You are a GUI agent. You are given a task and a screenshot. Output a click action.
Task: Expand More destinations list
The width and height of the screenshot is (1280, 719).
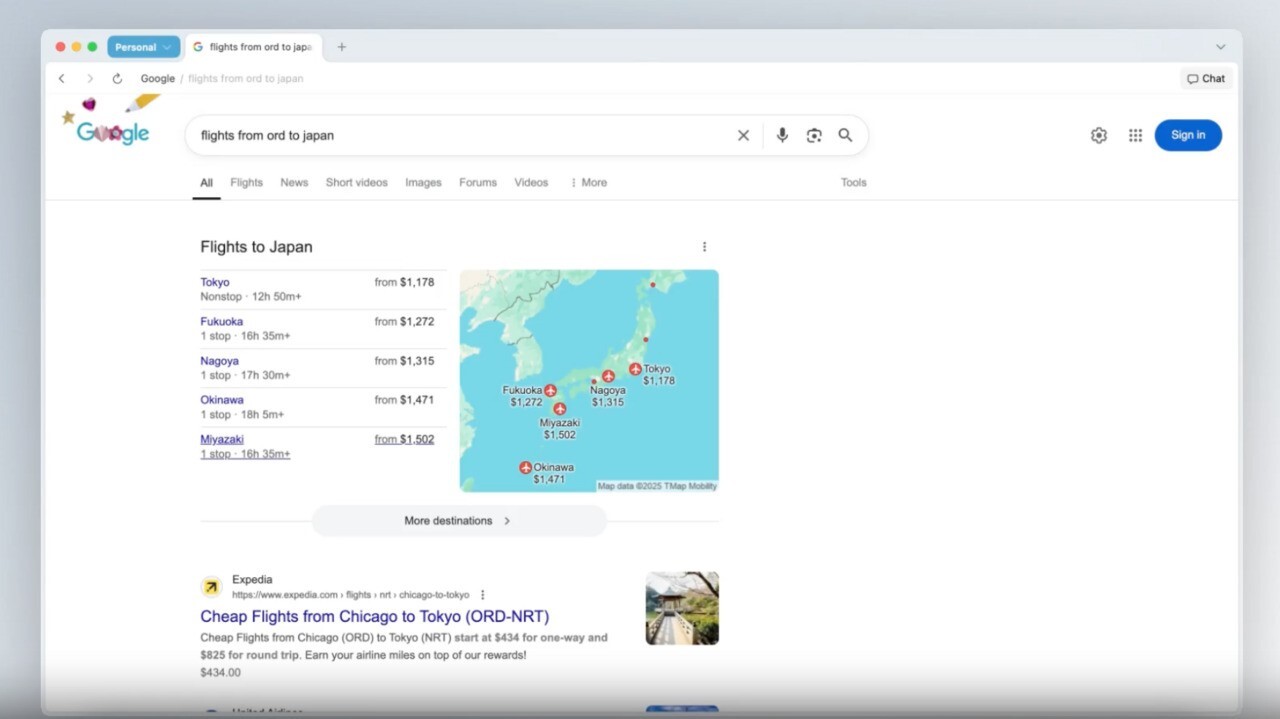click(x=459, y=521)
